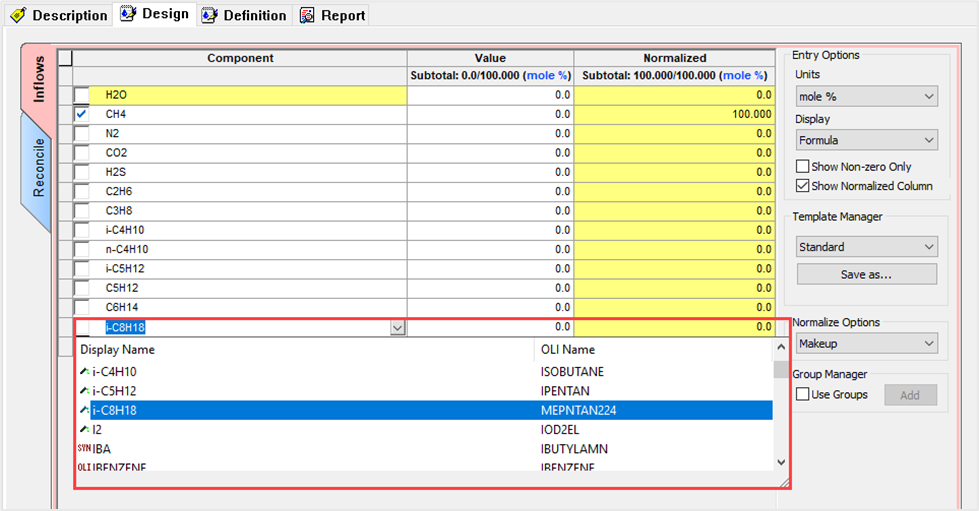The image size is (979, 511).
Task: Expand the Normalize Options Makeup dropdown
Action: [x=866, y=344]
